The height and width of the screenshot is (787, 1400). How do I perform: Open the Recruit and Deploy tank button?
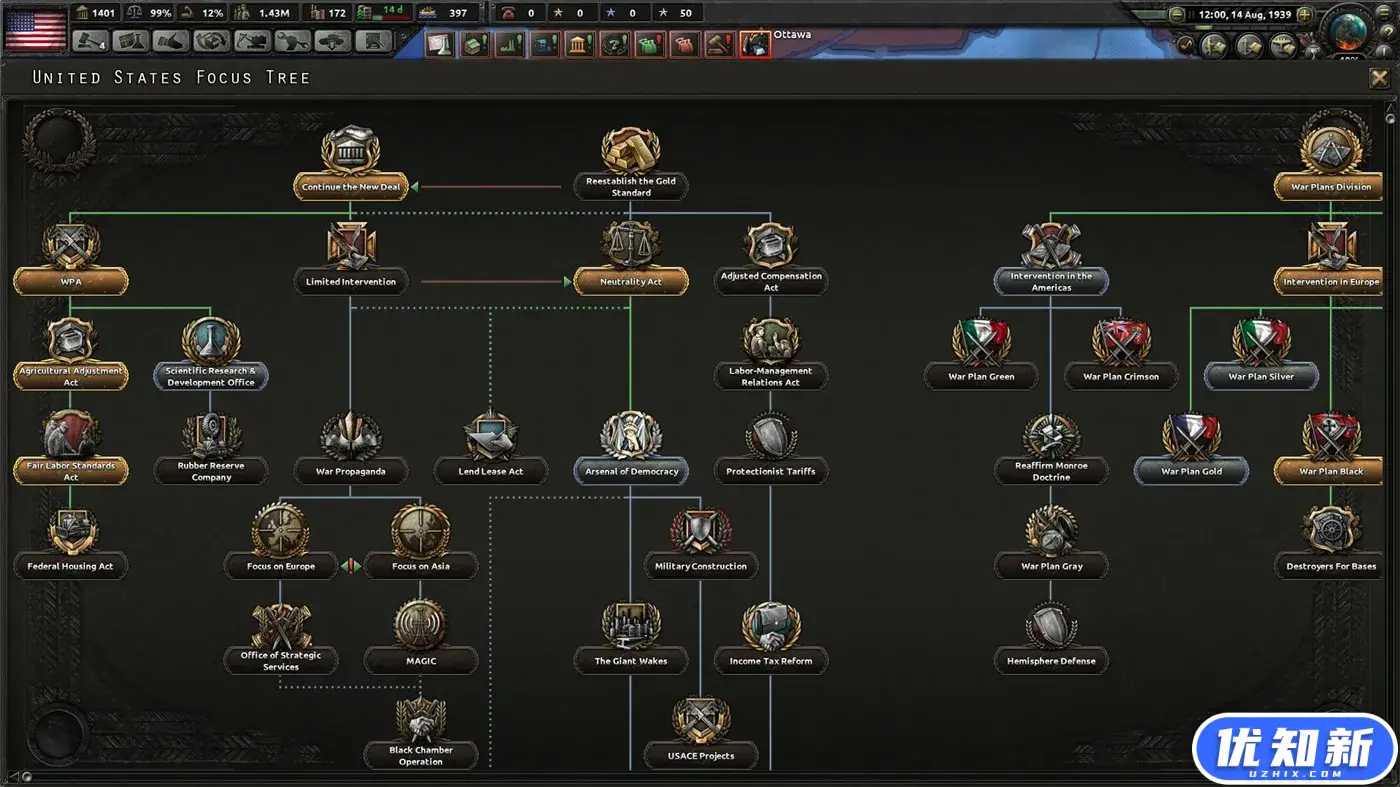333,42
